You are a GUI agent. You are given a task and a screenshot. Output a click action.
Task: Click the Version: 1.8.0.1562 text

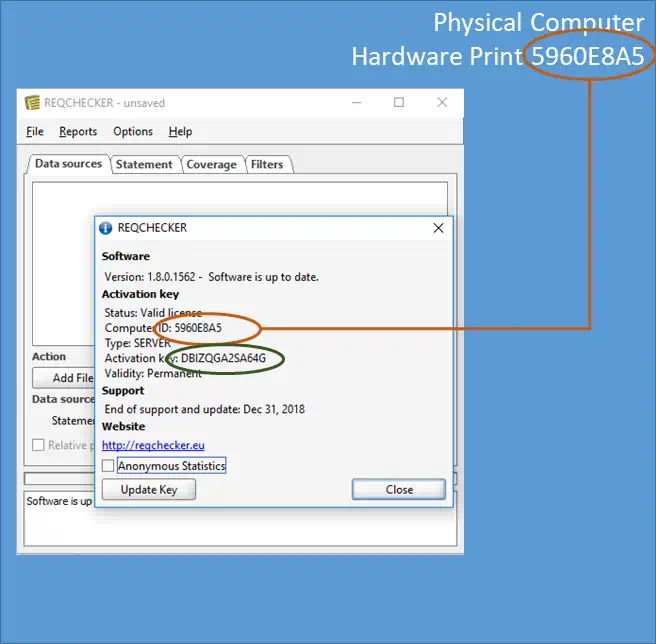150,277
